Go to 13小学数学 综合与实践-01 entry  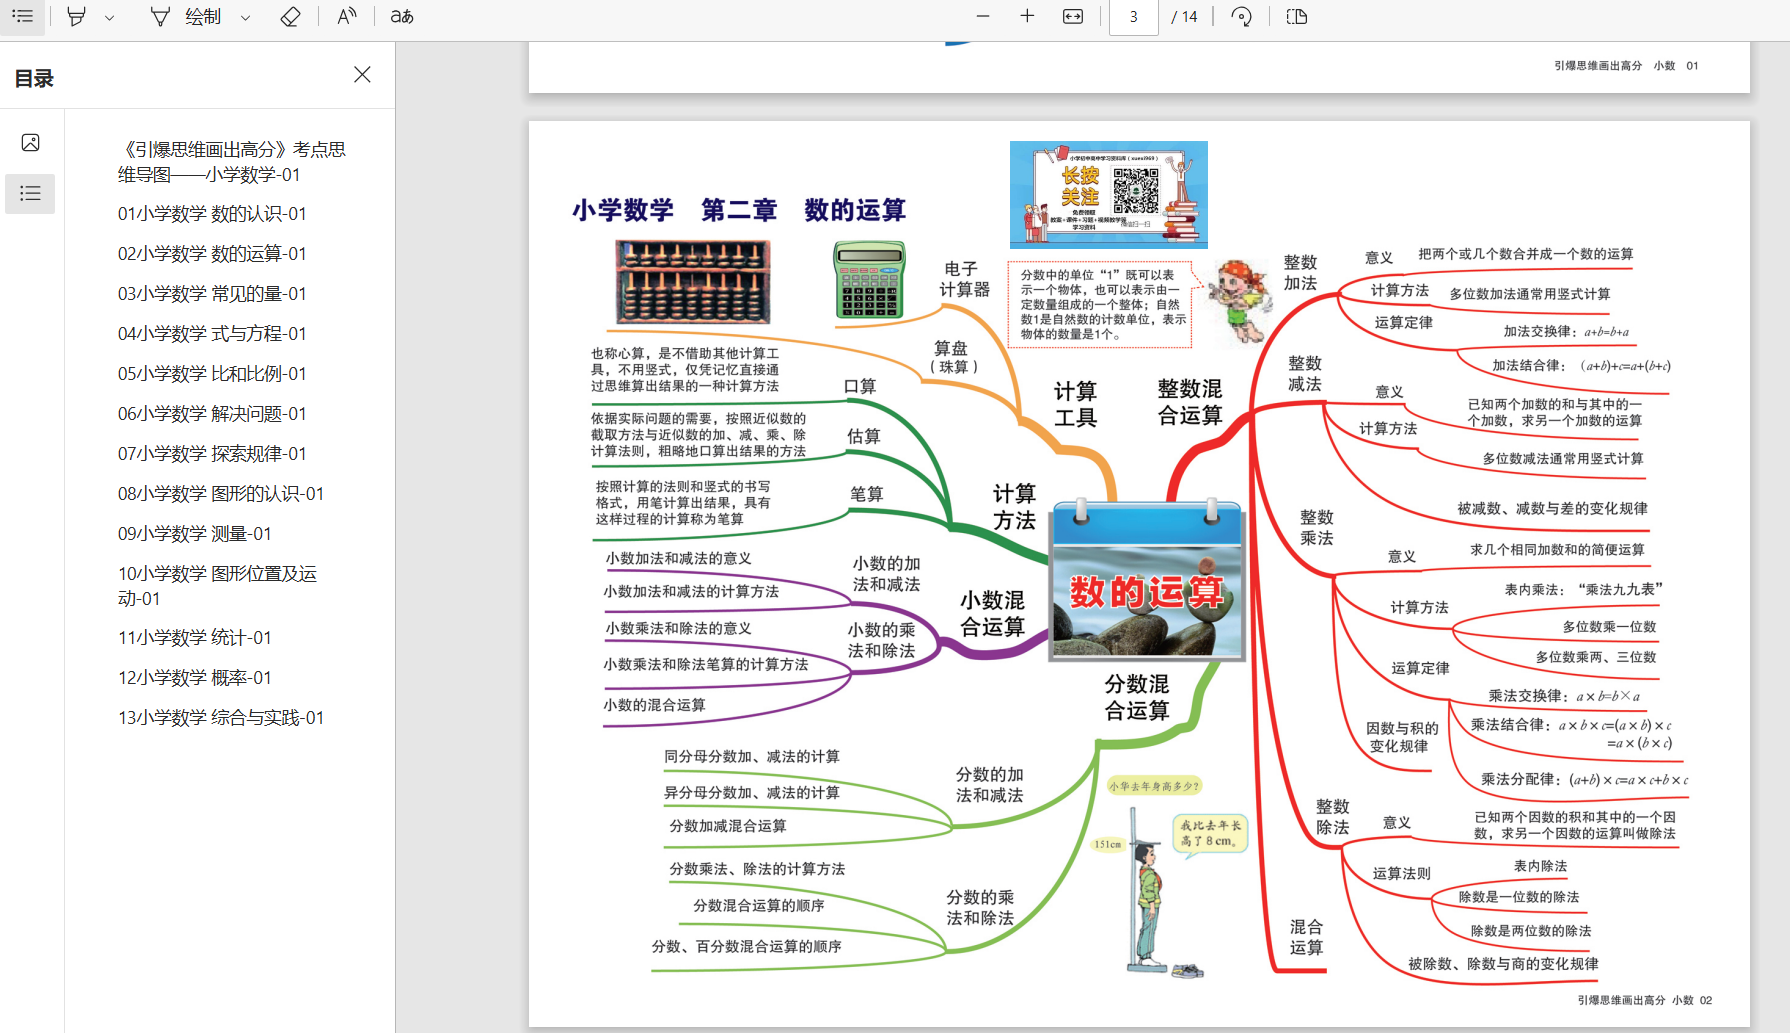pos(221,718)
